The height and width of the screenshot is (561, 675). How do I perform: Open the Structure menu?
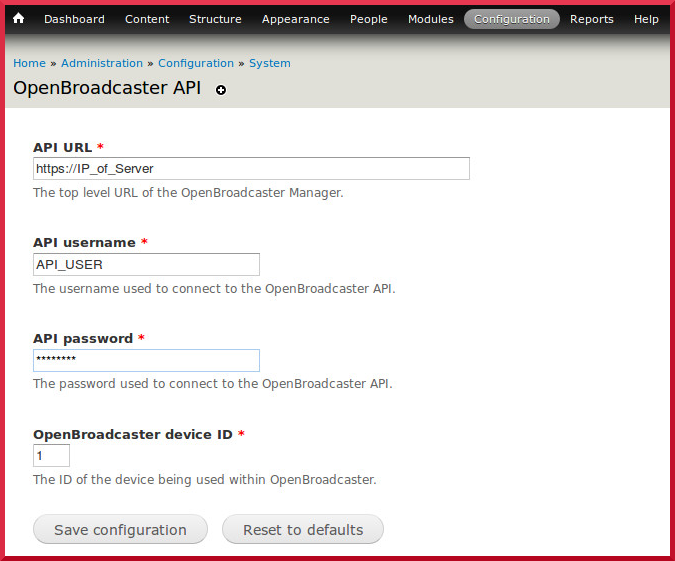(215, 19)
